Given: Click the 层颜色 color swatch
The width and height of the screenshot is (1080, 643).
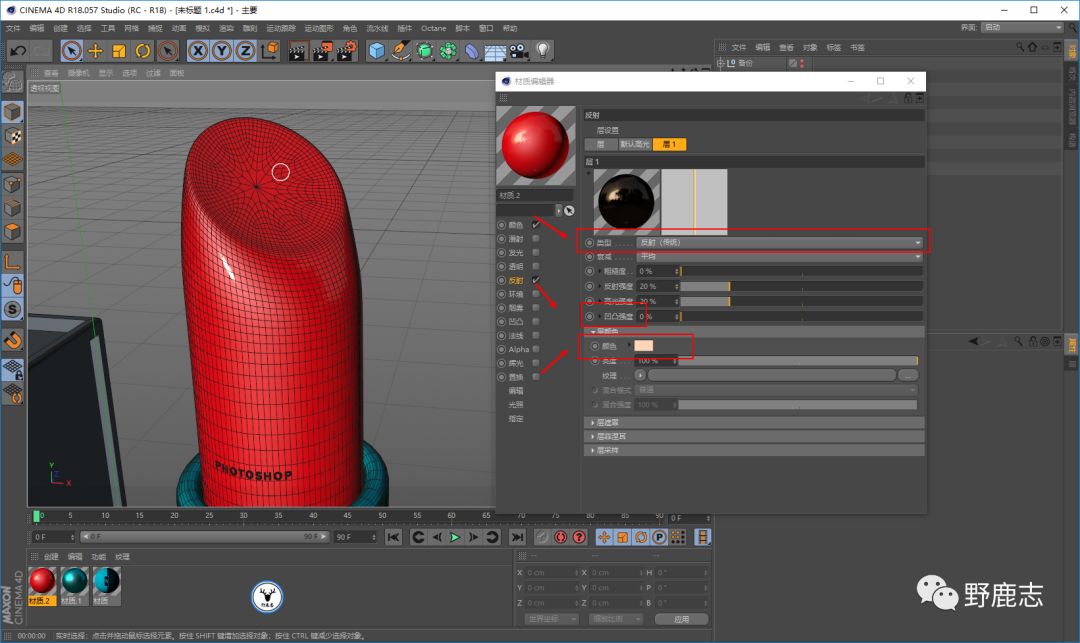Looking at the screenshot, I should (643, 346).
